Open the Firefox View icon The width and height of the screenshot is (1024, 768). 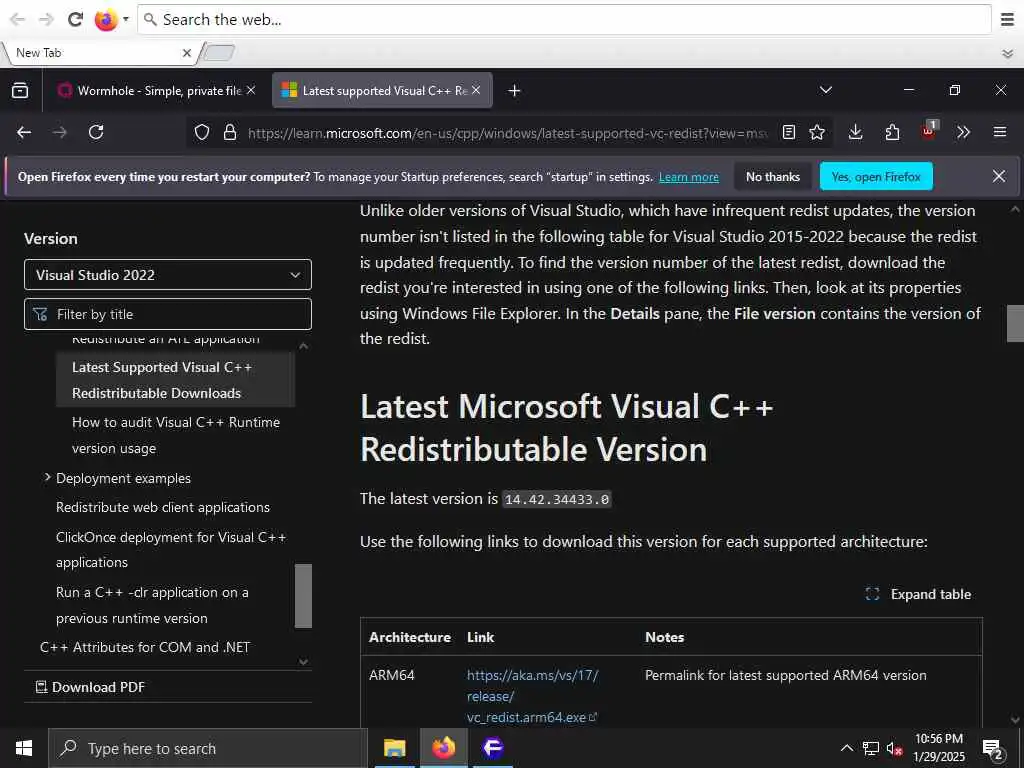(x=20, y=90)
